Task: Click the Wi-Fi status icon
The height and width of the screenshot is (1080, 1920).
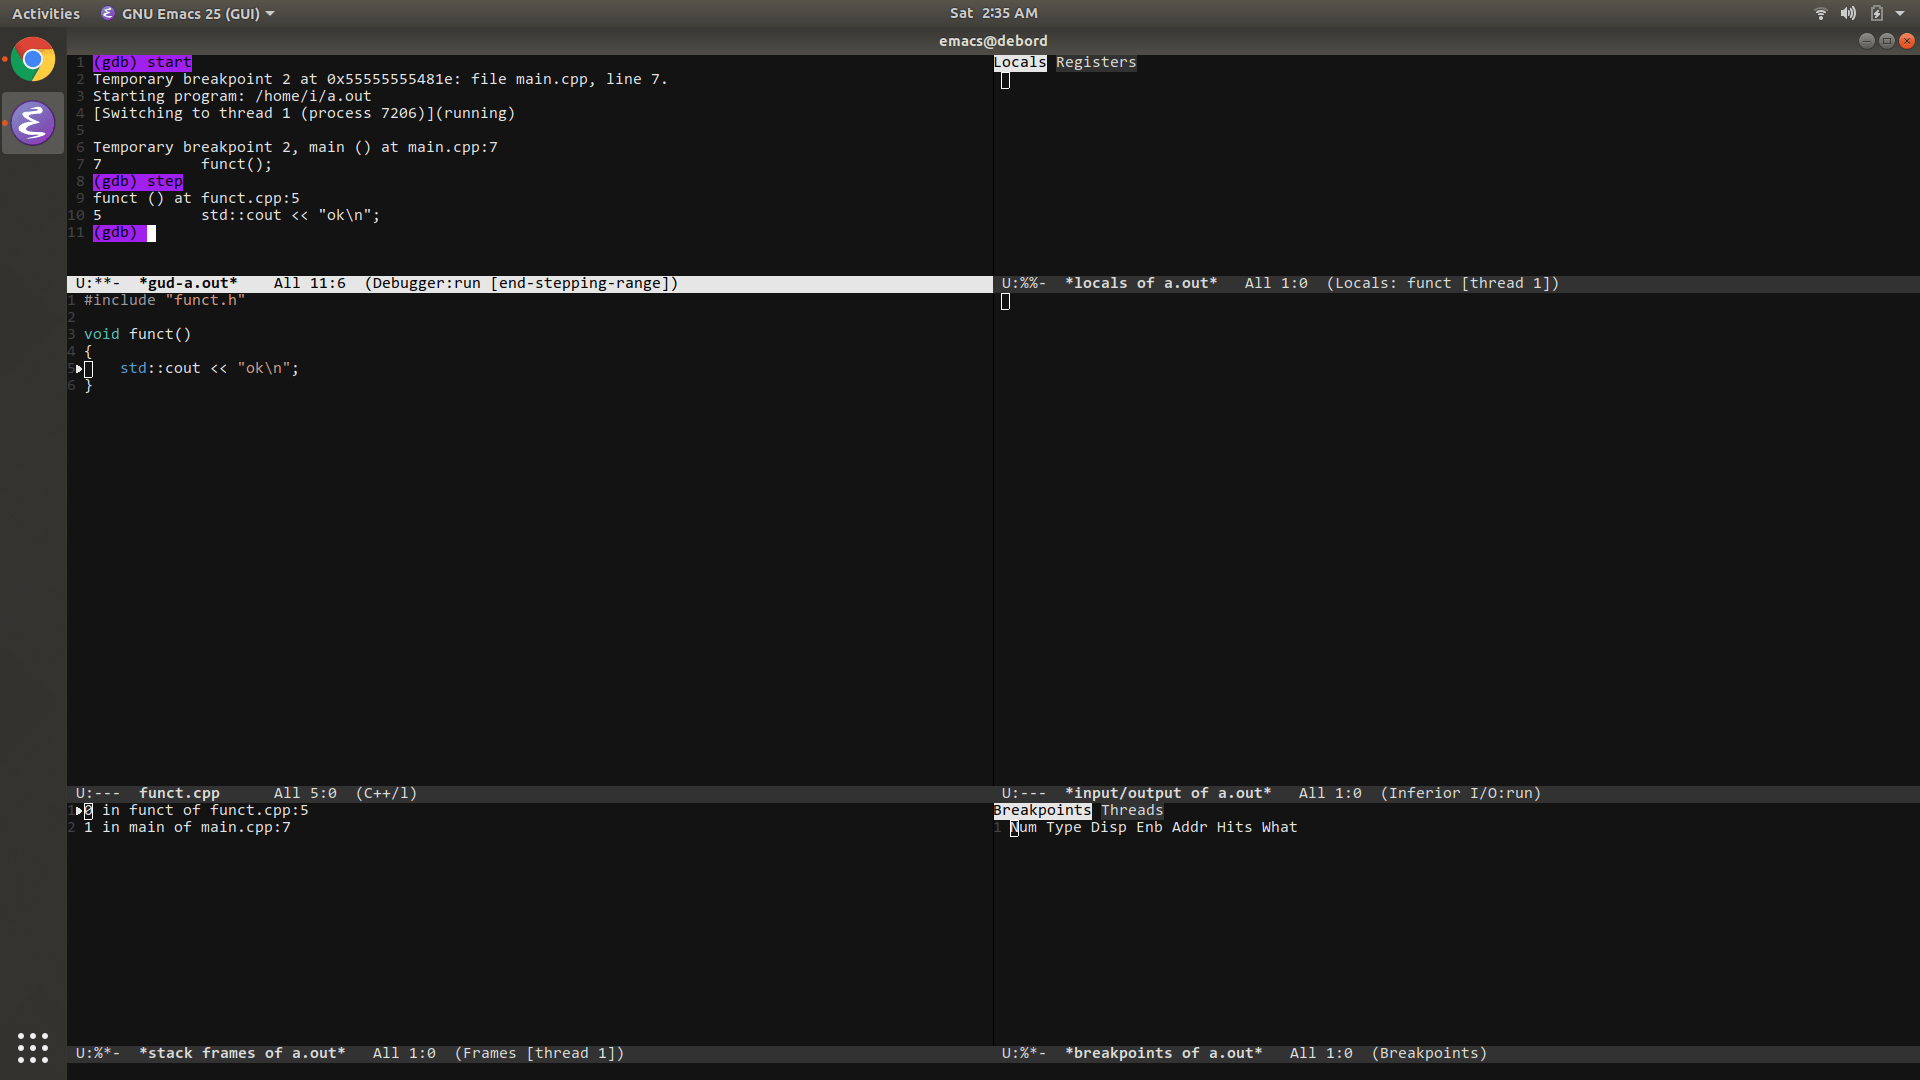Action: 1820,13
